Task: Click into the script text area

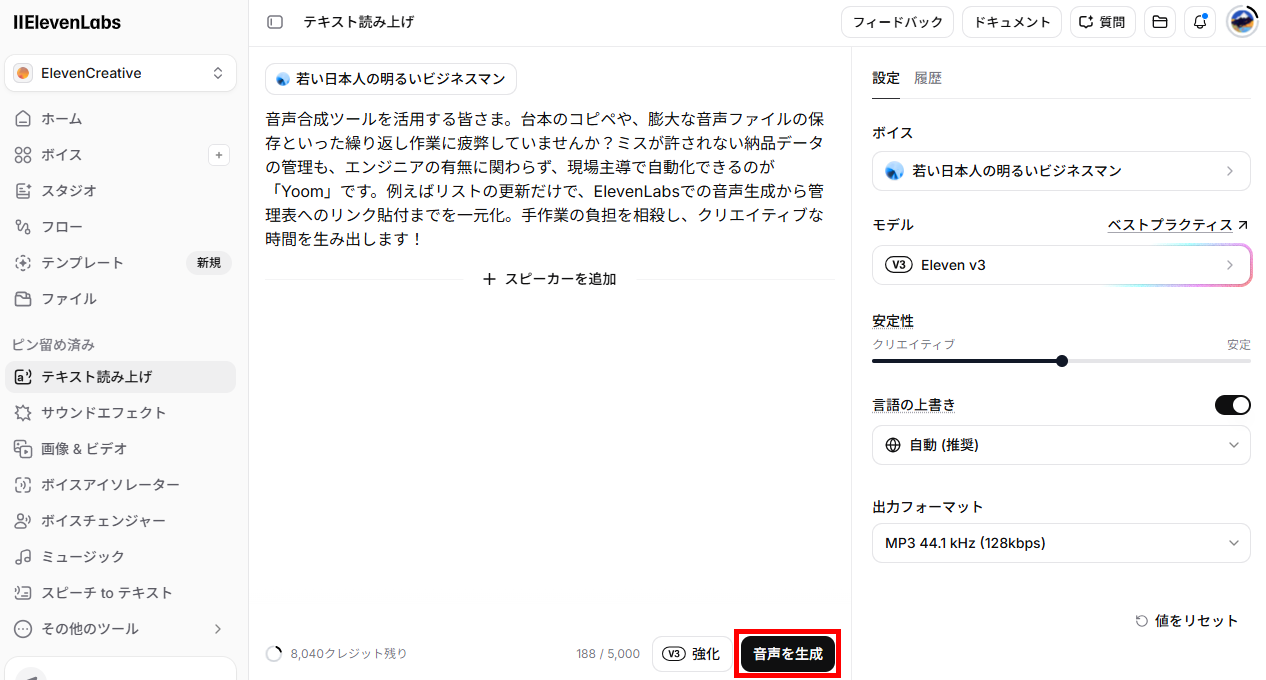Action: click(549, 179)
